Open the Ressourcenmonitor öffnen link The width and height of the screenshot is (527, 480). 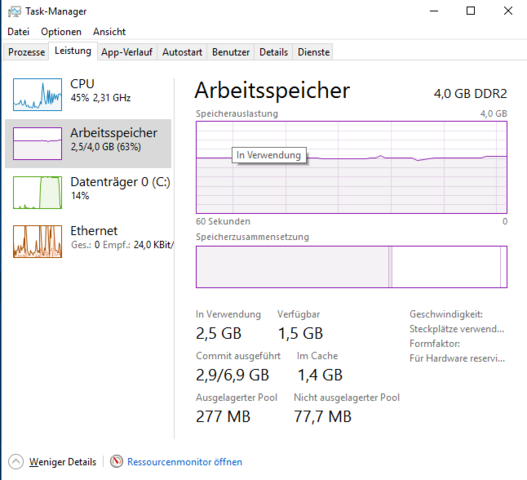[x=185, y=462]
